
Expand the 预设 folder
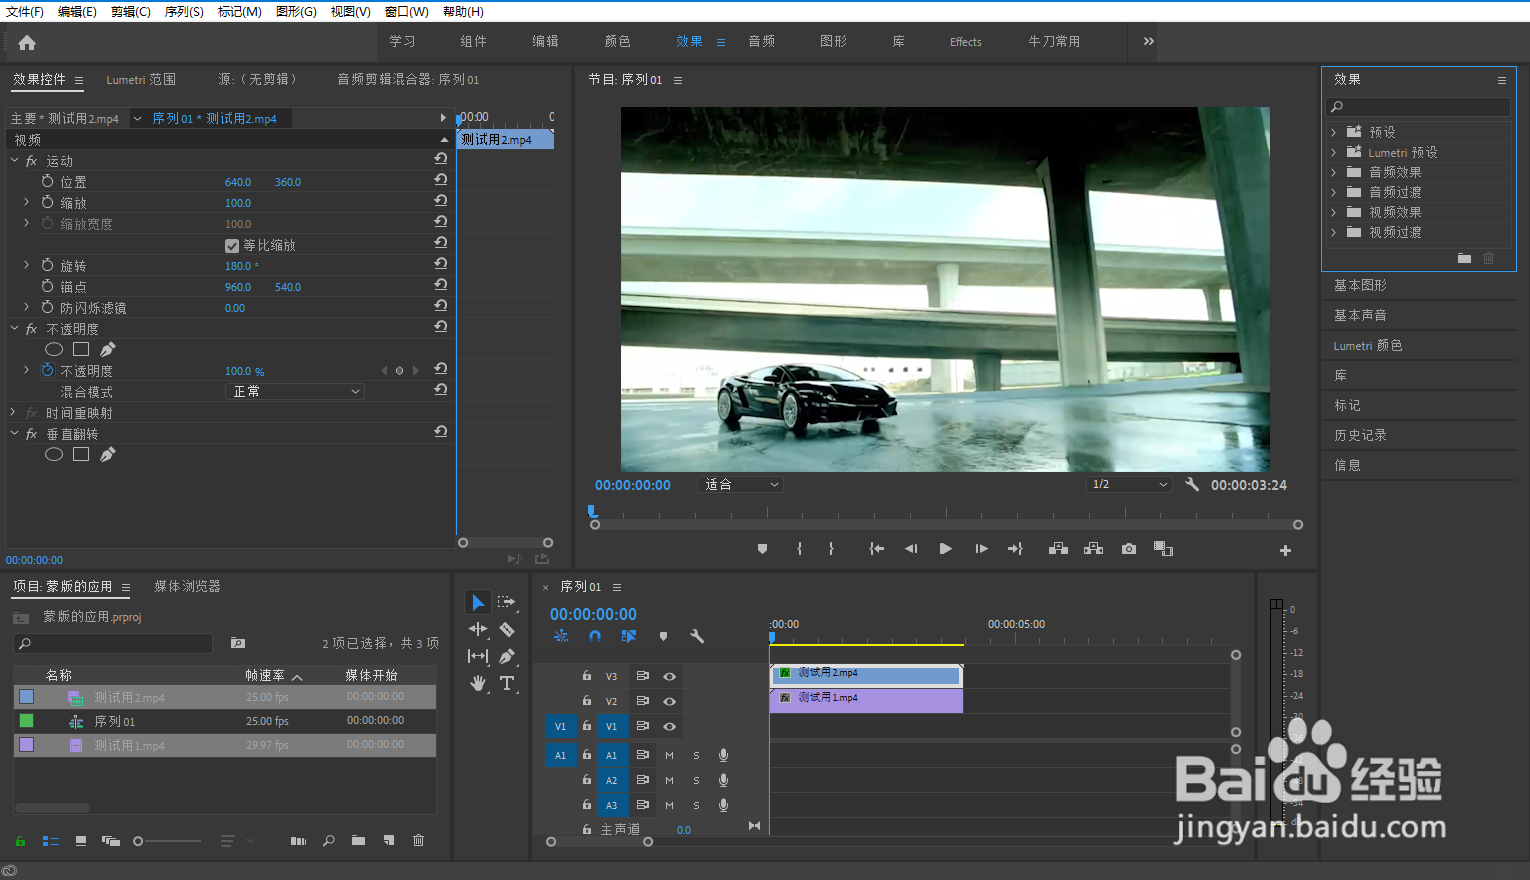pyautogui.click(x=1333, y=132)
